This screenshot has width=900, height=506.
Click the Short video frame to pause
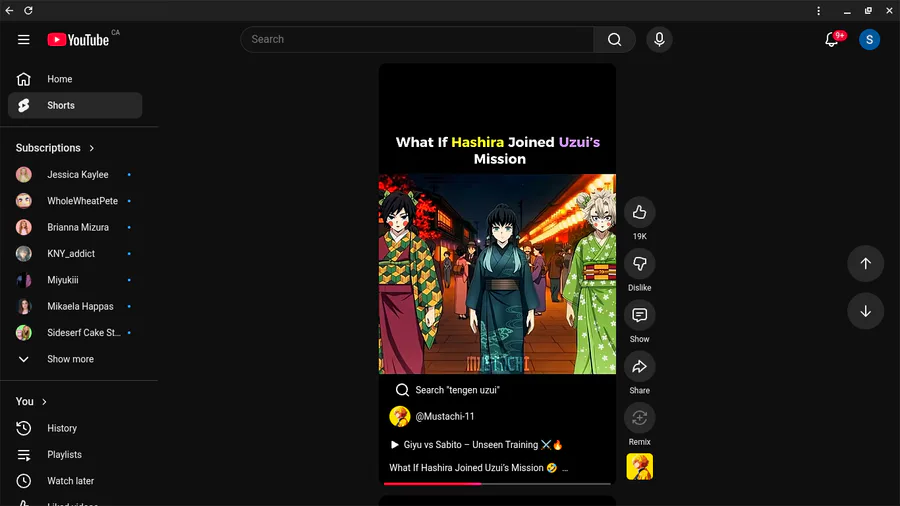[497, 274]
